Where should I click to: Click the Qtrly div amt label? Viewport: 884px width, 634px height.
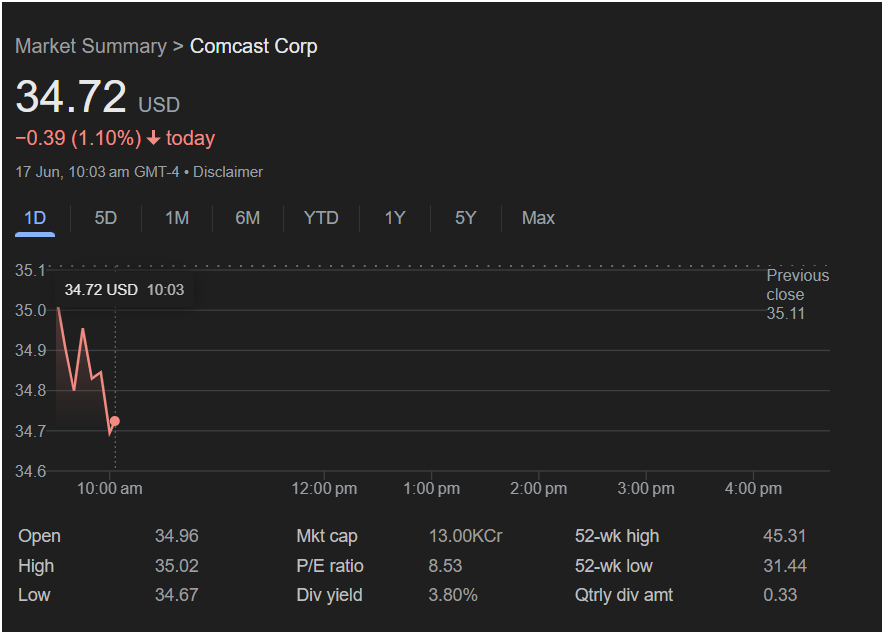[624, 595]
